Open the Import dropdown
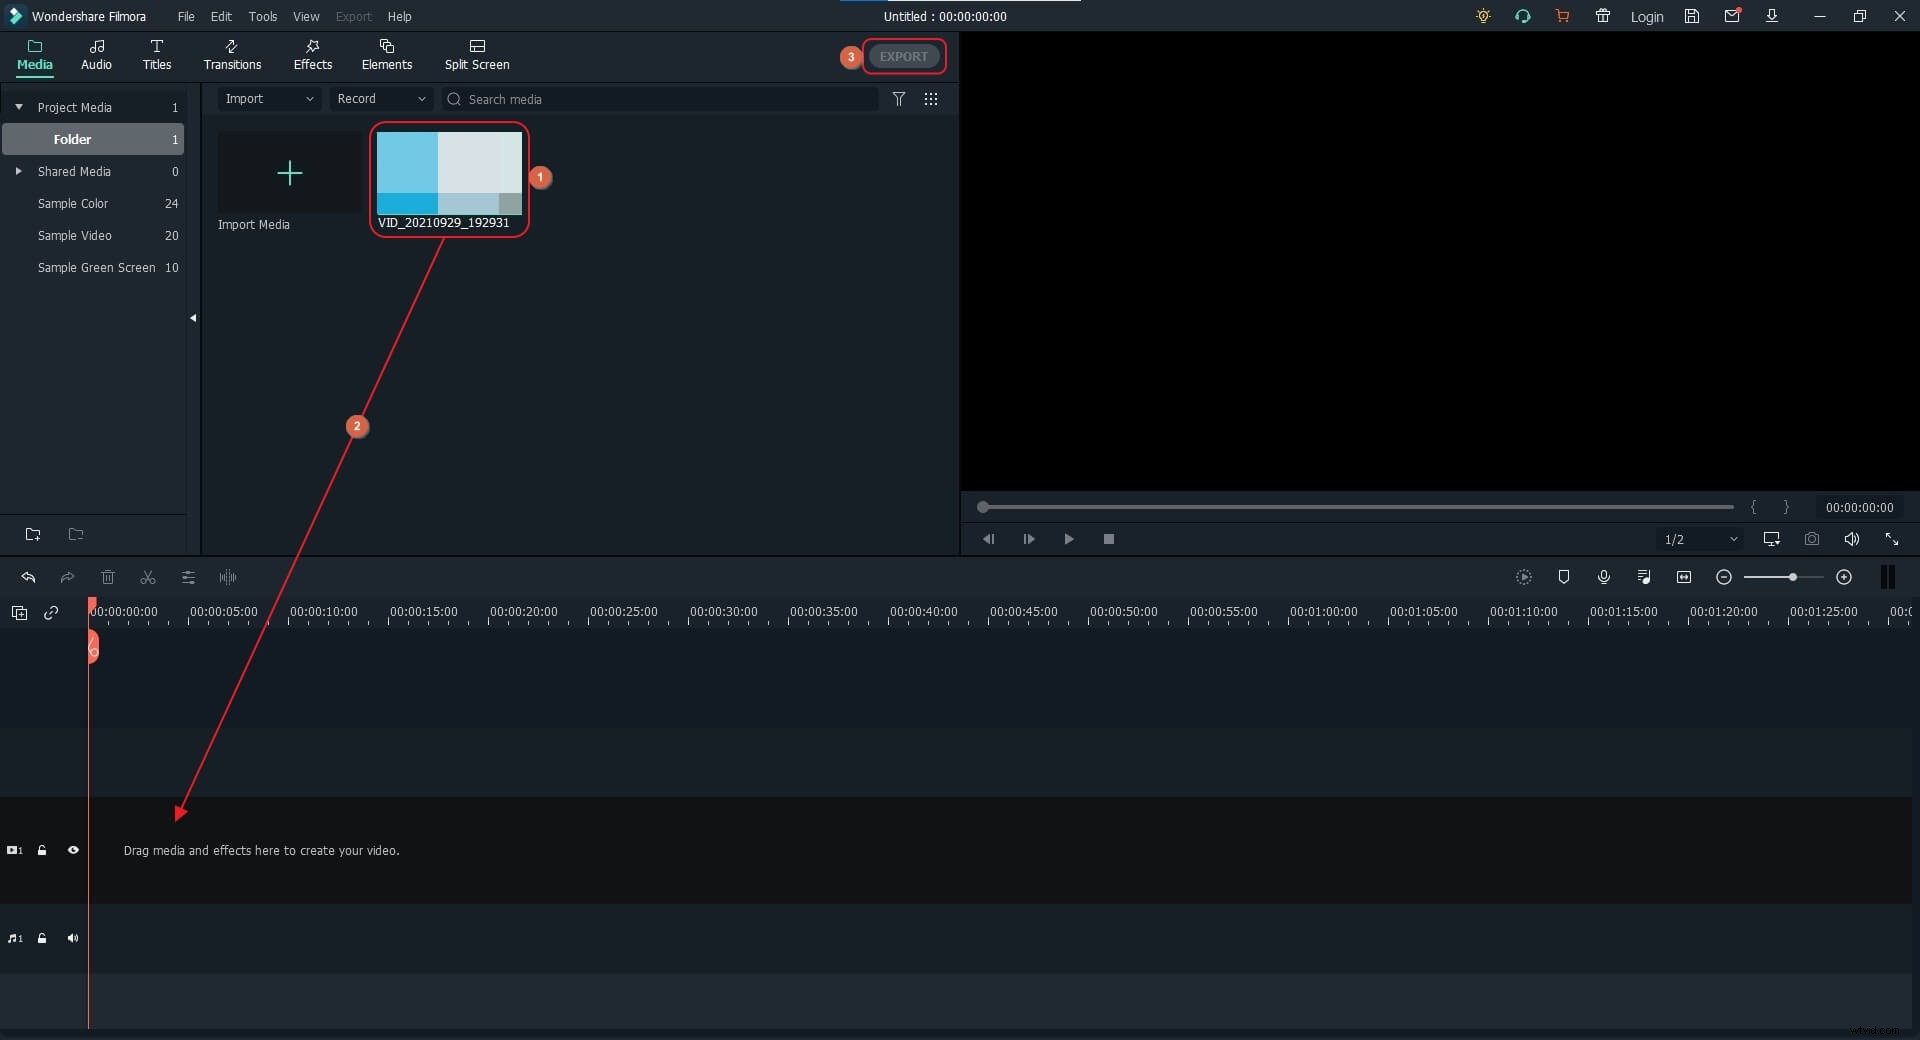Screen dimensions: 1920x1040 [269, 99]
